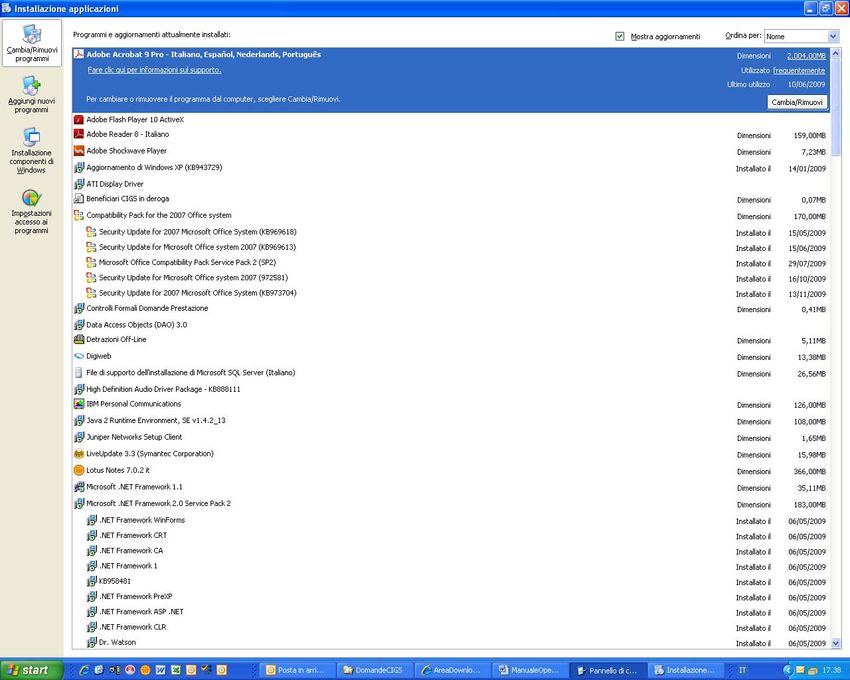Select IBM Personal Communications in list

[133, 404]
